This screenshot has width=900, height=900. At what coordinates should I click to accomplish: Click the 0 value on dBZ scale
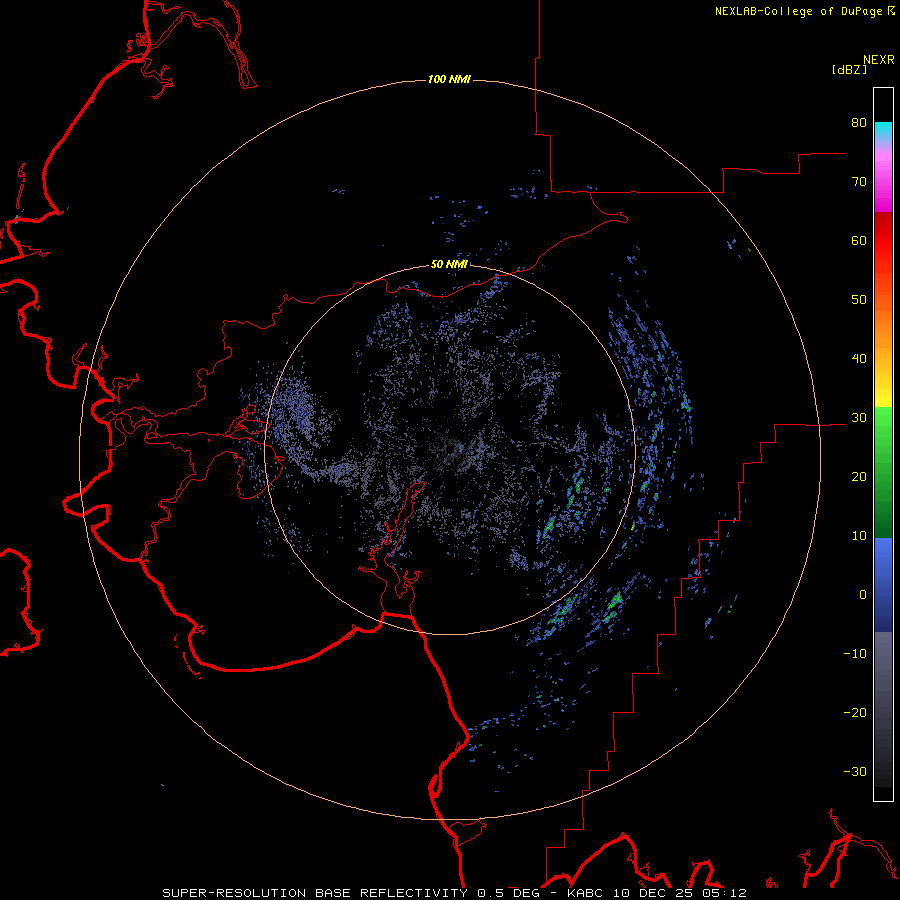point(863,595)
